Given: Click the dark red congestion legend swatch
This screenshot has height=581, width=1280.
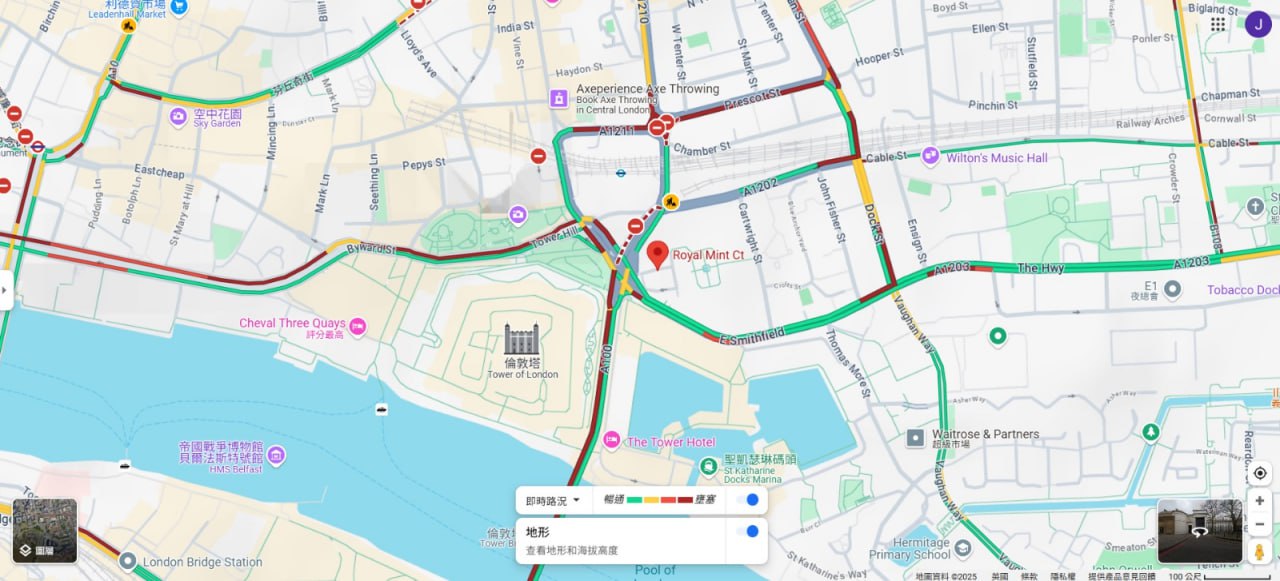Looking at the screenshot, I should coord(685,500).
